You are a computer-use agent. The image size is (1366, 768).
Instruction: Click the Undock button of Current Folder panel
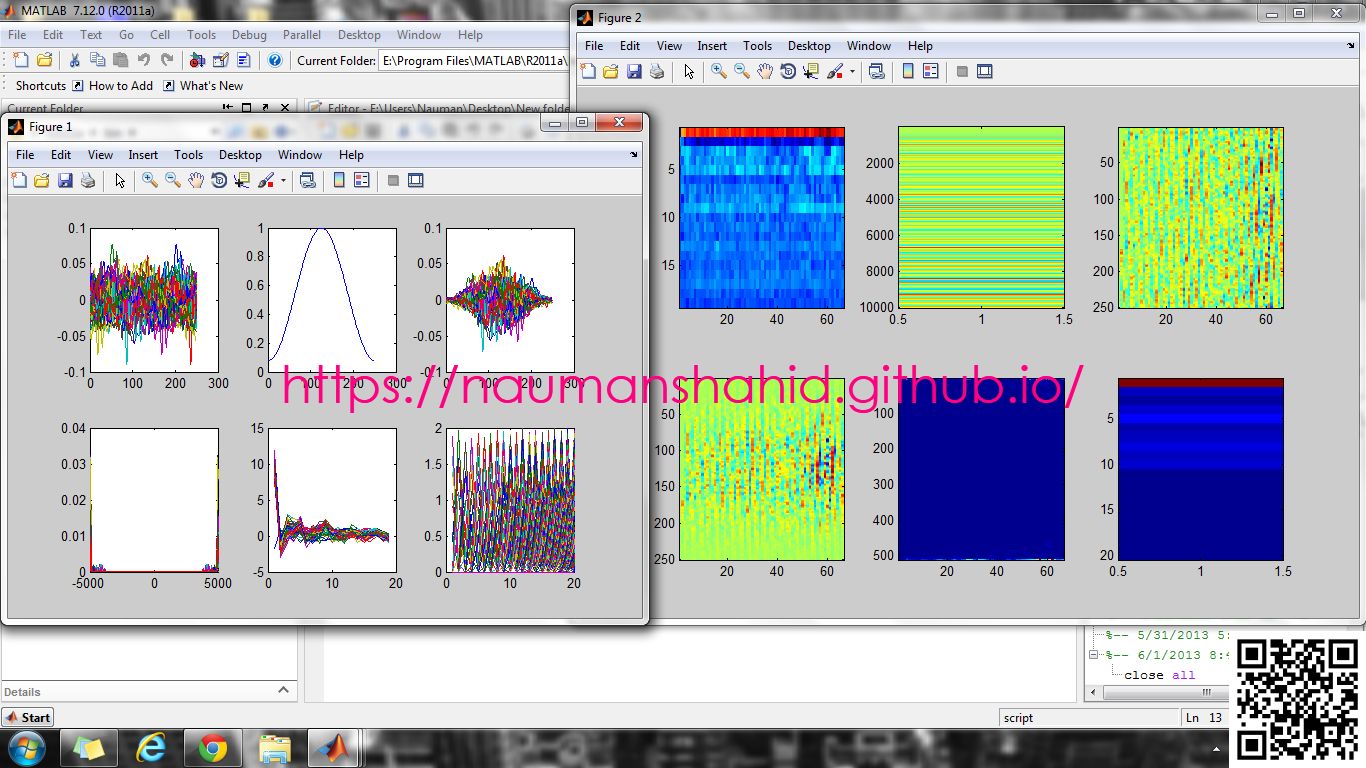click(265, 107)
